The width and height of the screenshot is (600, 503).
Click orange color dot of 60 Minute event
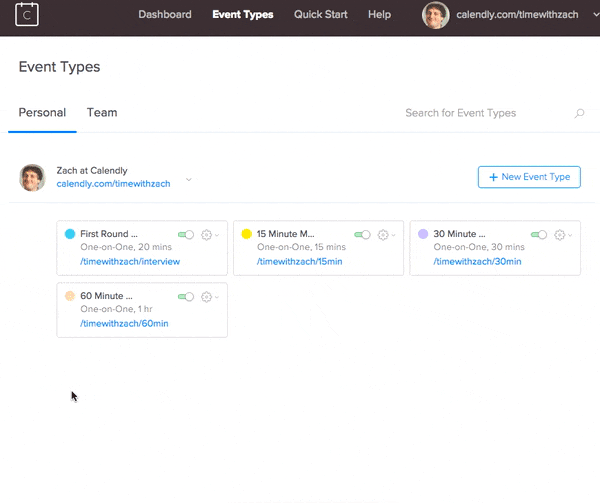pos(70,296)
